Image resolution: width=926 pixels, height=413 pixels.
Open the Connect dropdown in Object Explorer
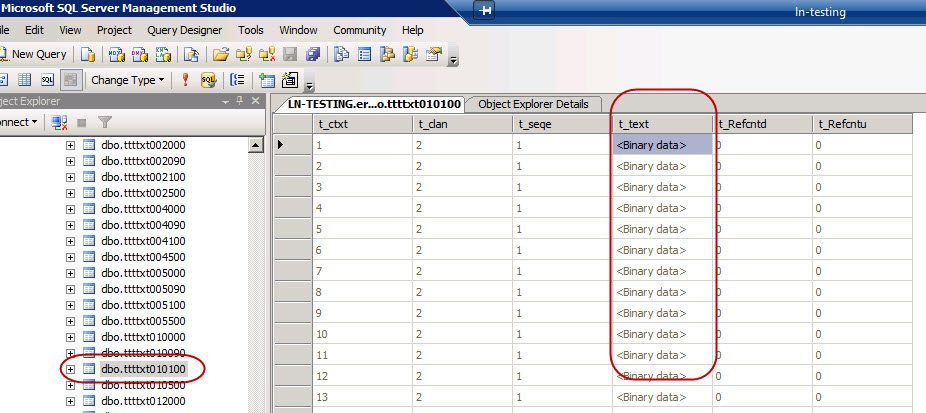tap(19, 122)
